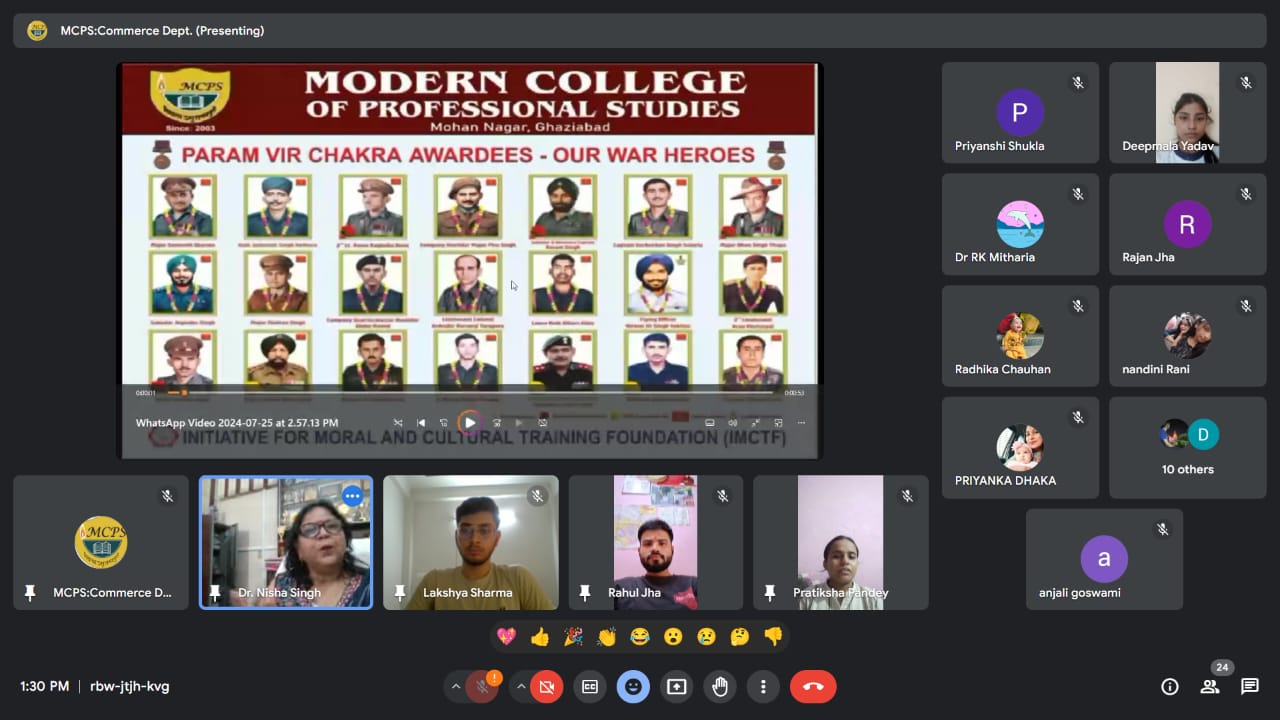
Task: Turn on the camera button
Action: pyautogui.click(x=546, y=687)
